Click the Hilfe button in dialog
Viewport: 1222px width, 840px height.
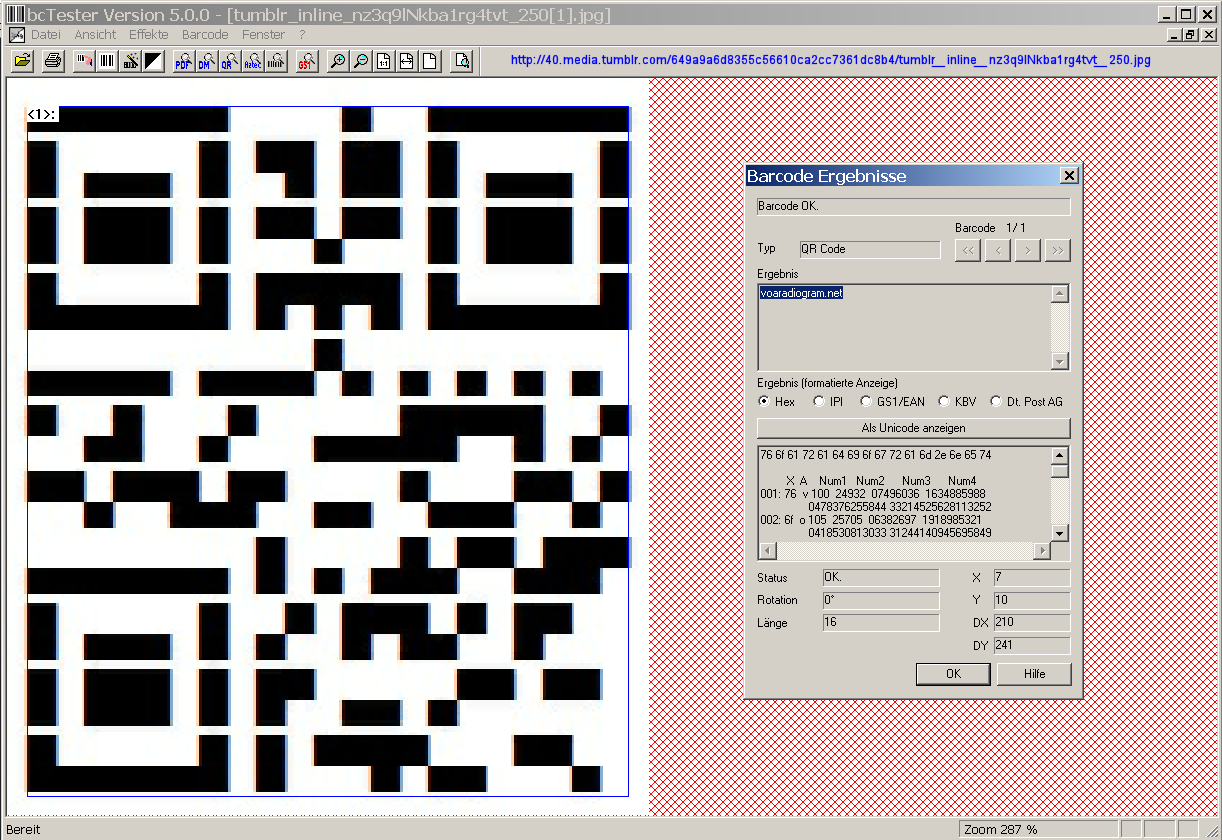pyautogui.click(x=1034, y=674)
